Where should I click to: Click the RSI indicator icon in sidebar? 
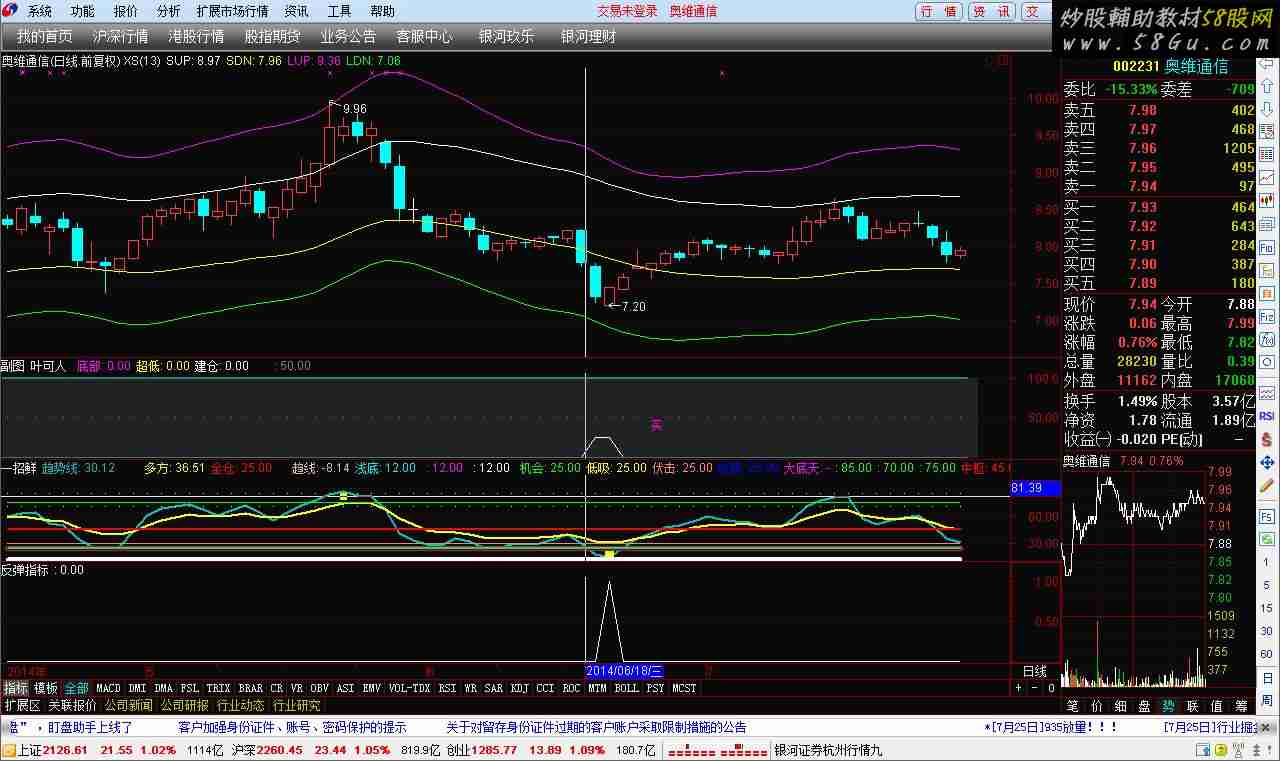click(1267, 415)
